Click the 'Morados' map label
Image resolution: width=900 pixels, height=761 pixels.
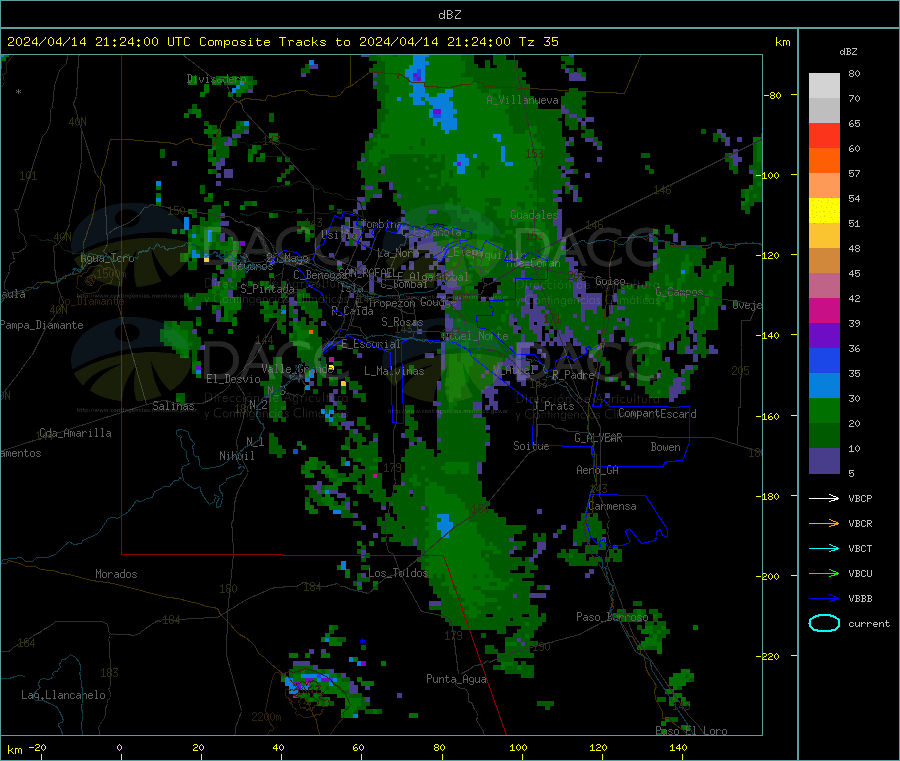click(116, 574)
